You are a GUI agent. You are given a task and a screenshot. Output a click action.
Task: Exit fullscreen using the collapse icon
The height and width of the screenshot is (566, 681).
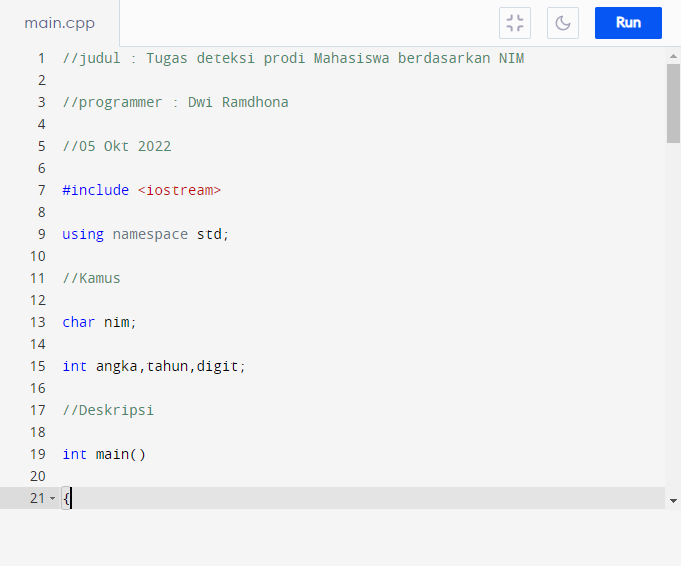[x=515, y=23]
